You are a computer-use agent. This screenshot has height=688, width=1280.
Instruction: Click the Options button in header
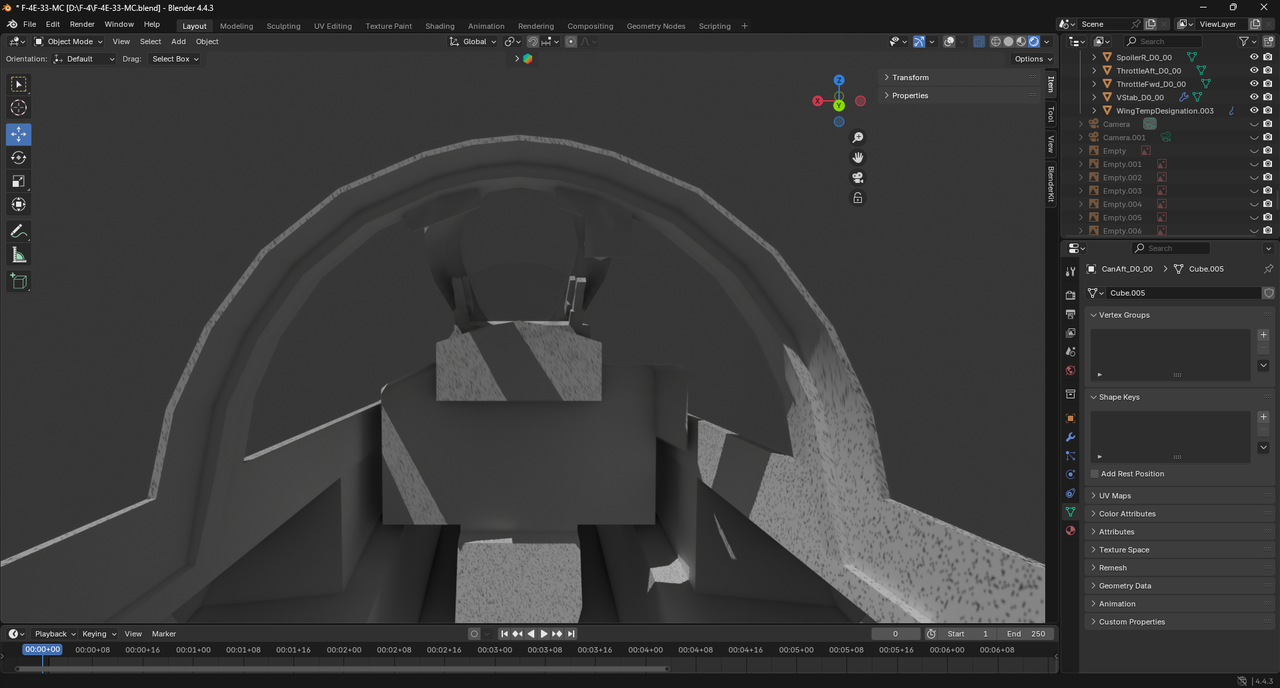(1033, 59)
